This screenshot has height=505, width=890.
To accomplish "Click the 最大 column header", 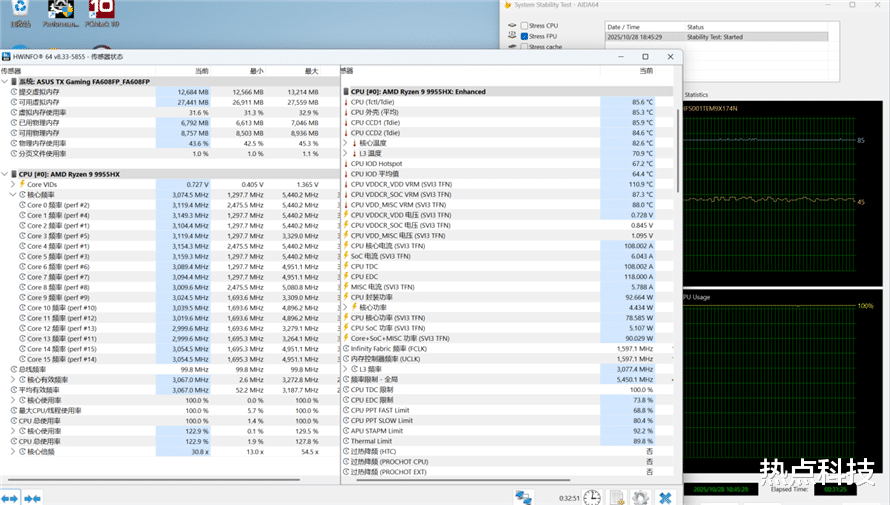I will (311, 71).
